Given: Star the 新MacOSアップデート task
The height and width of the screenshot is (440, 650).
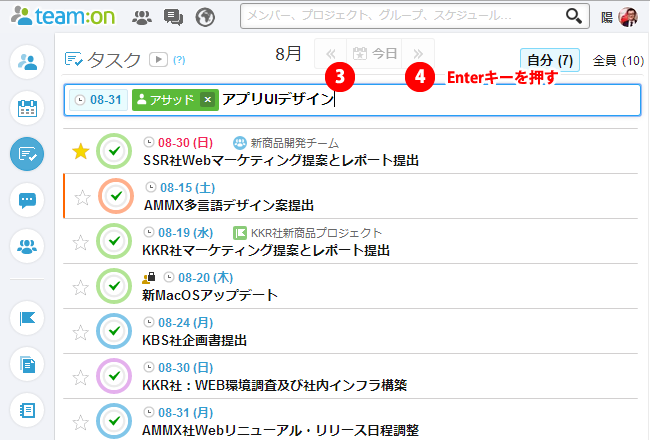Looking at the screenshot, I should (80, 287).
